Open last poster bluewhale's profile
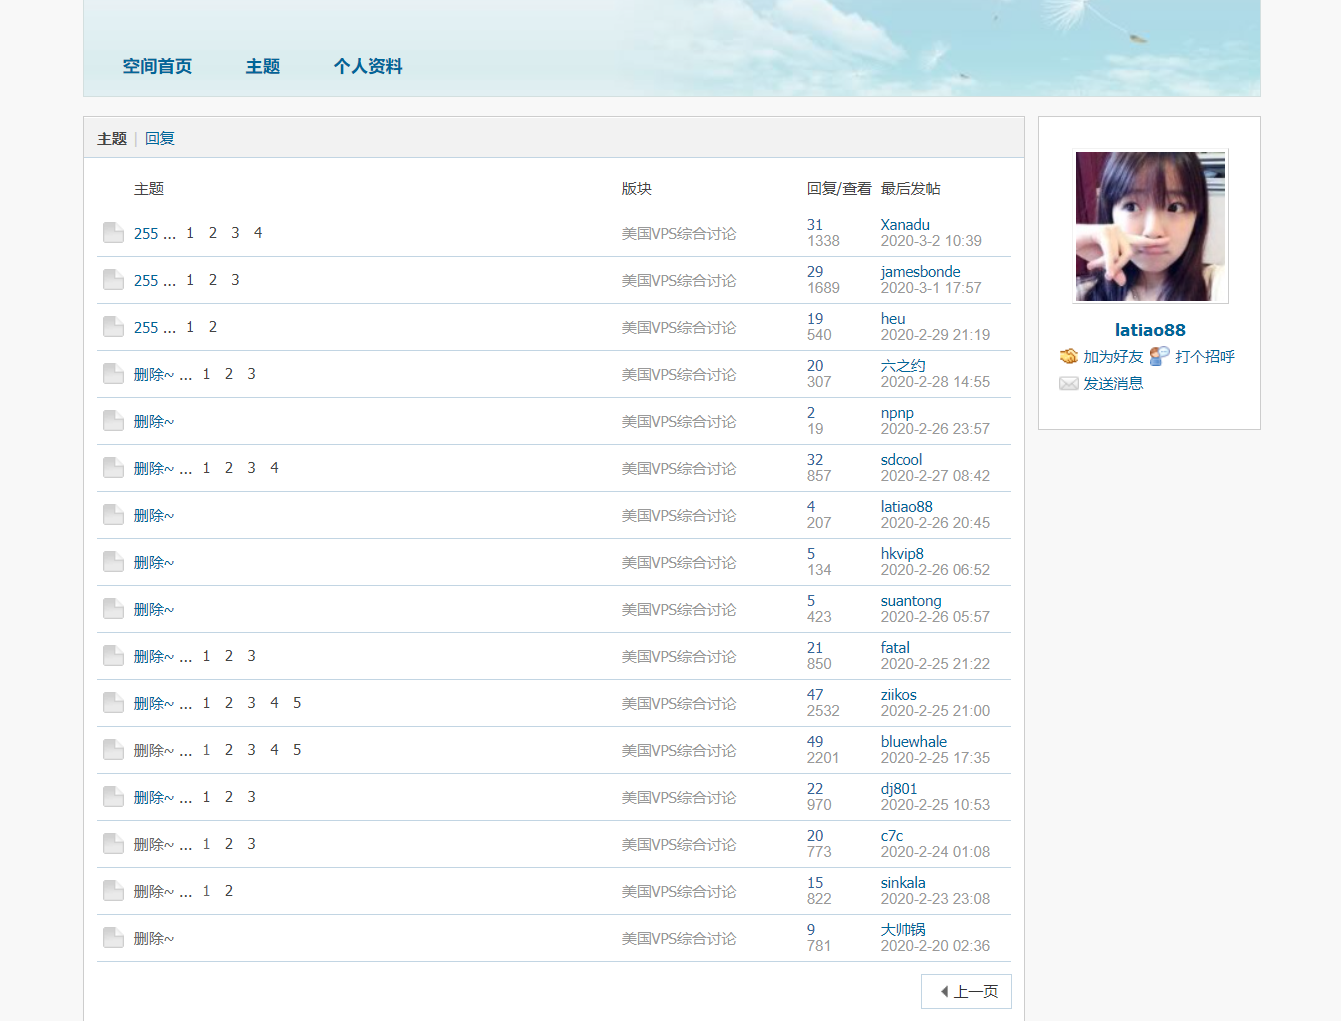 [913, 742]
